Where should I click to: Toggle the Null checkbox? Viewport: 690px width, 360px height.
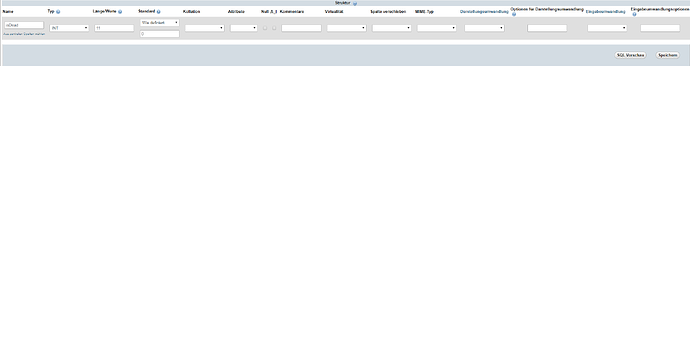265,28
